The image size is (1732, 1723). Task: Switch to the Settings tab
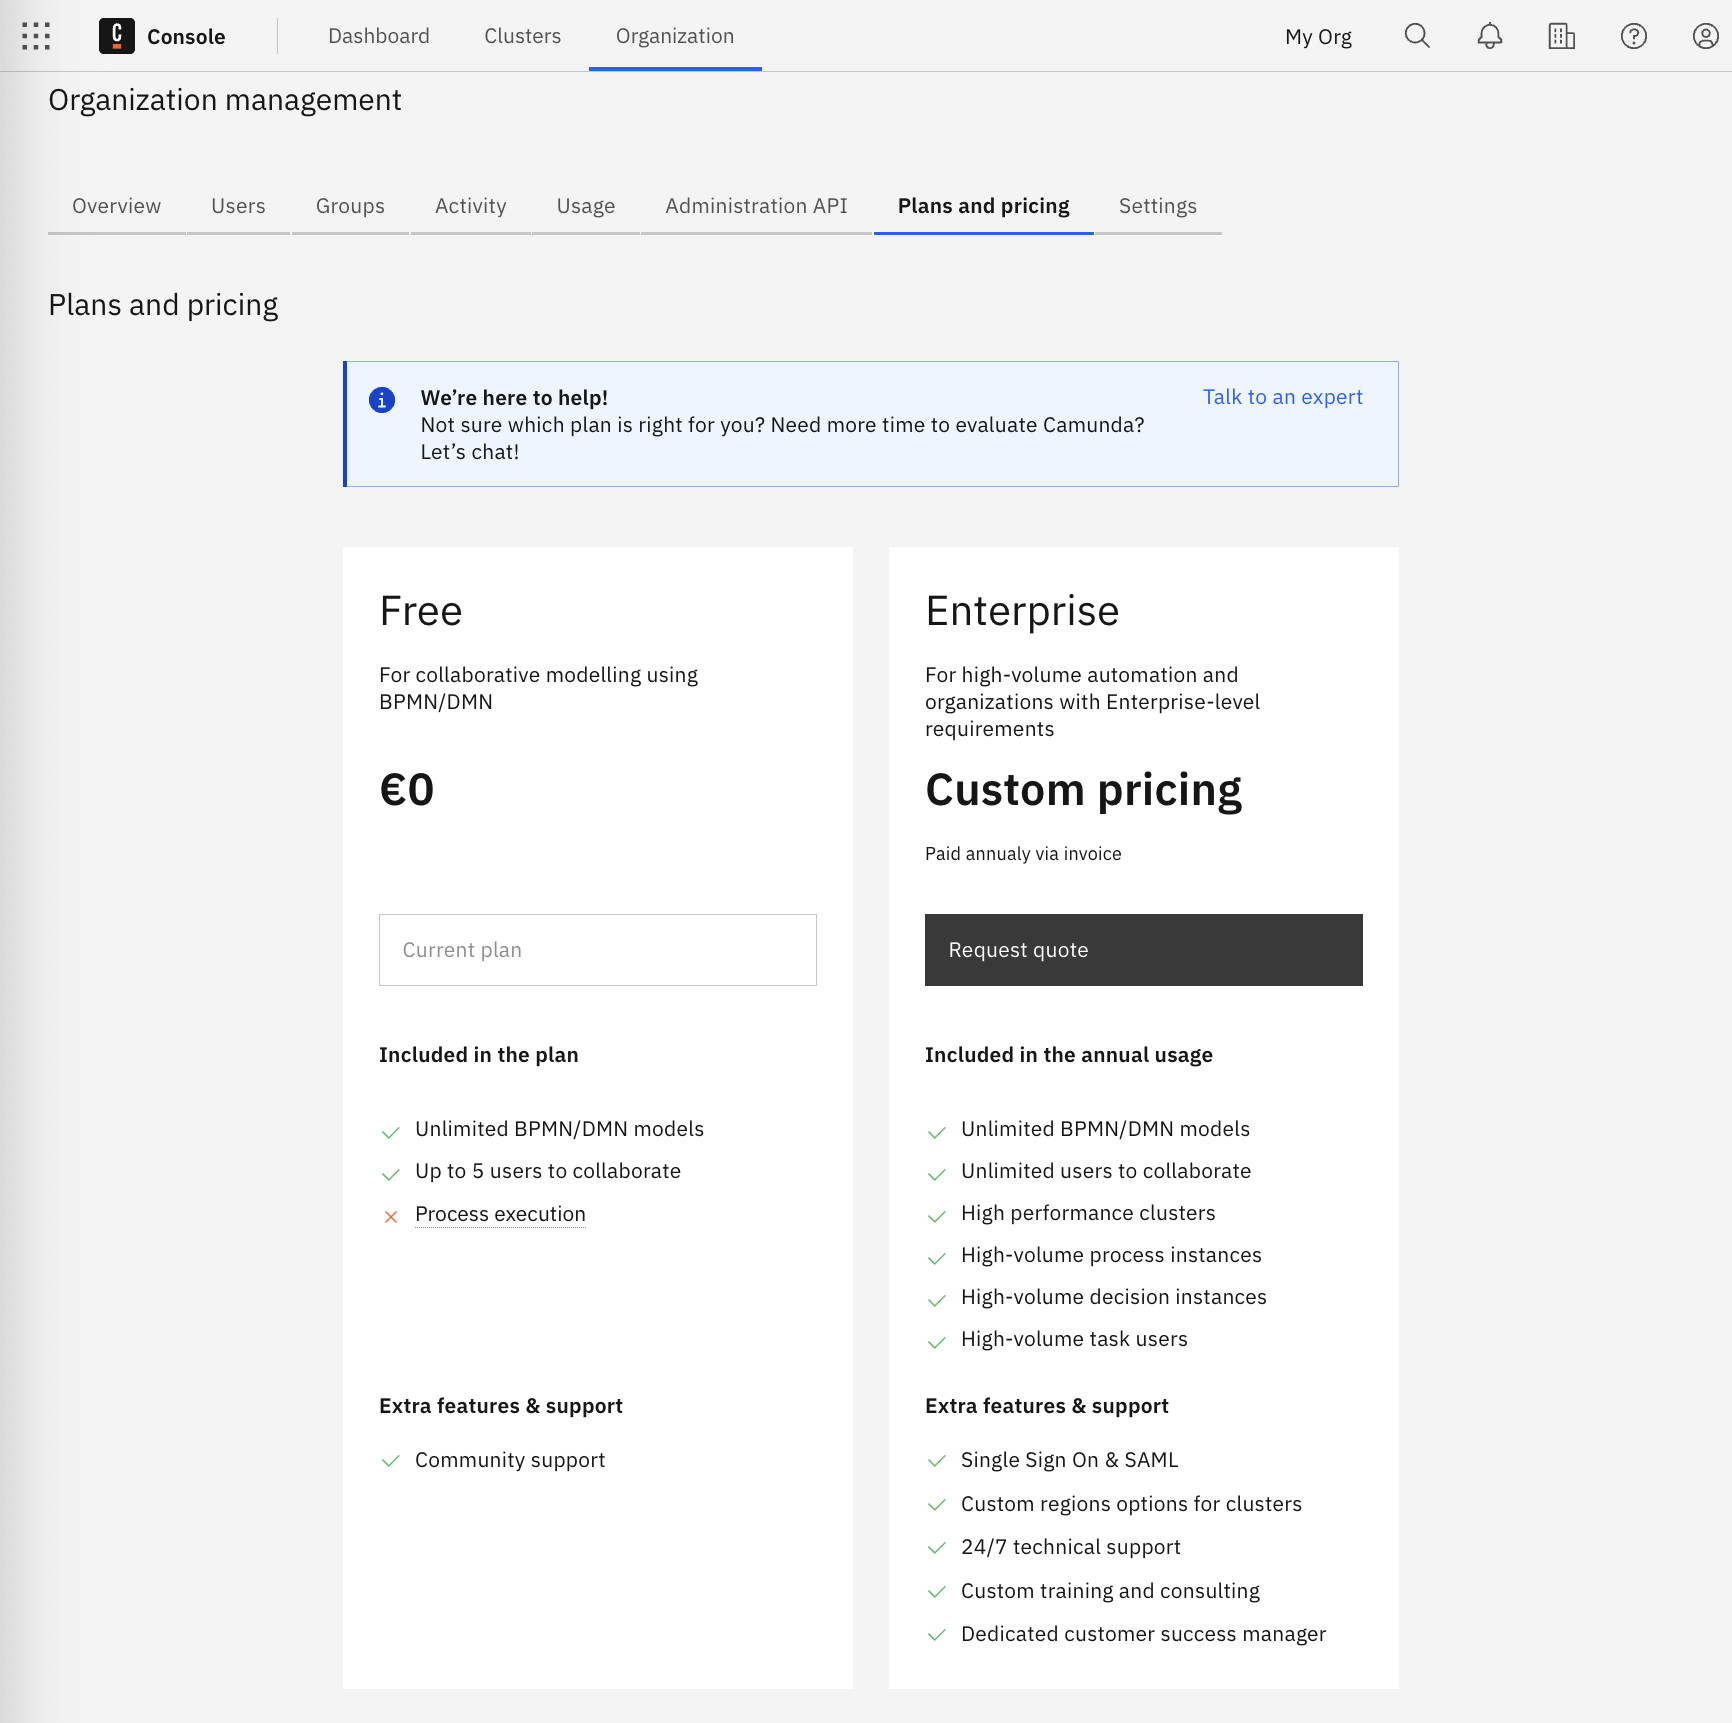coord(1158,206)
